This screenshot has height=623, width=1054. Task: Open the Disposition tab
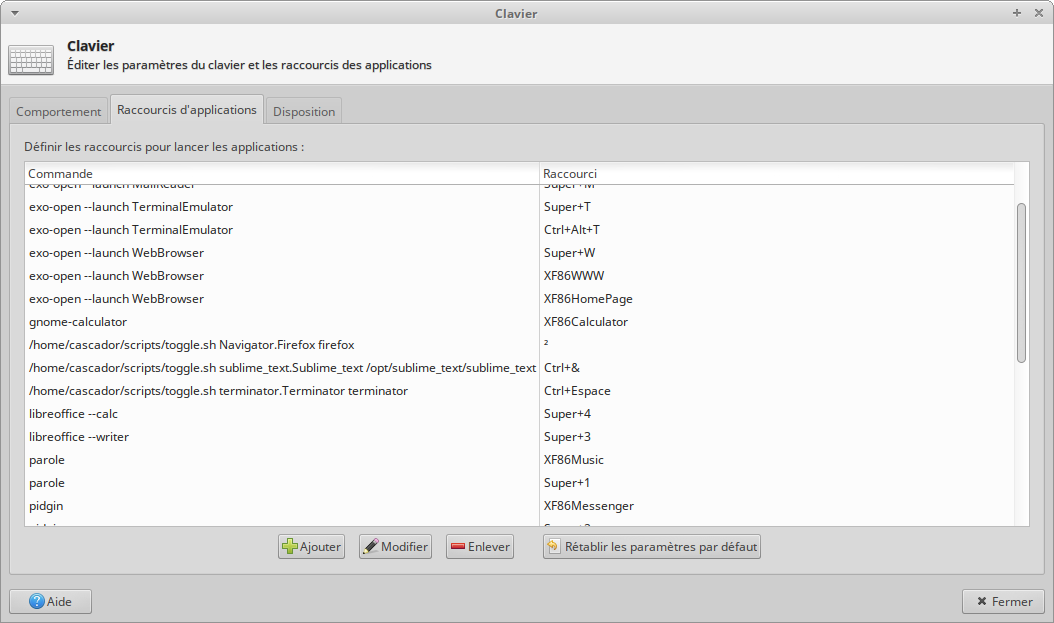305,112
